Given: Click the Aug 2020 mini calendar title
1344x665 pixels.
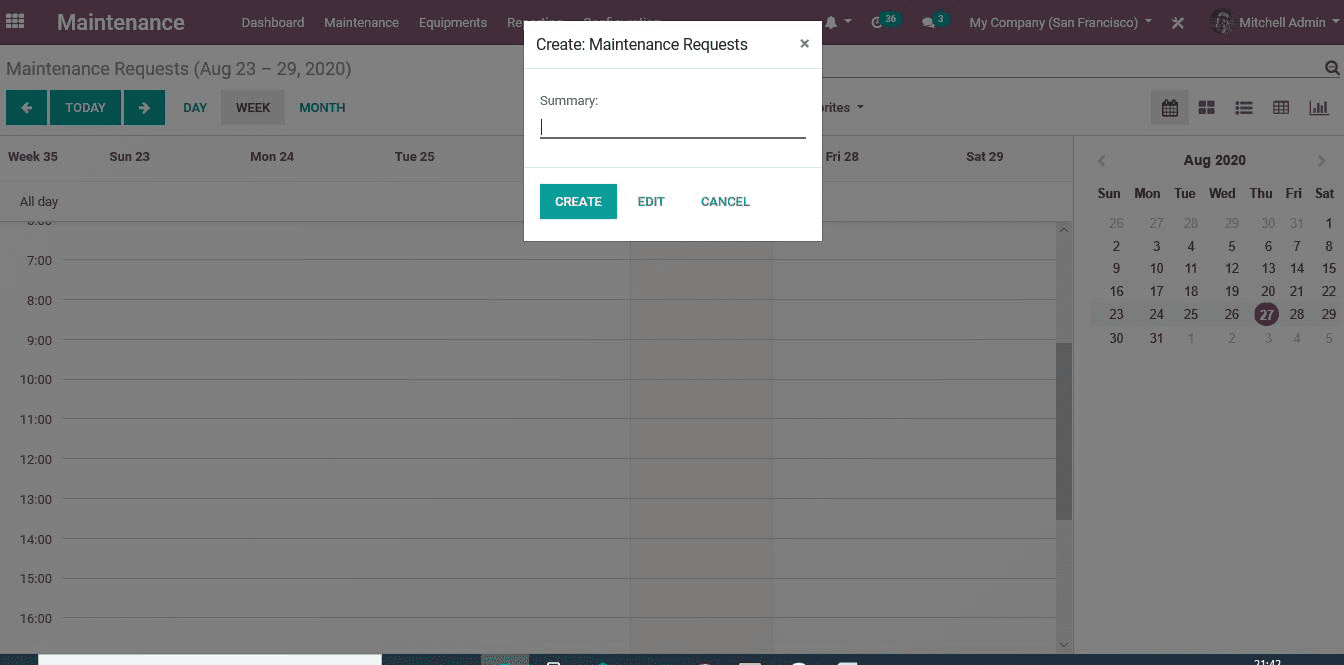Looking at the screenshot, I should click(1214, 160).
